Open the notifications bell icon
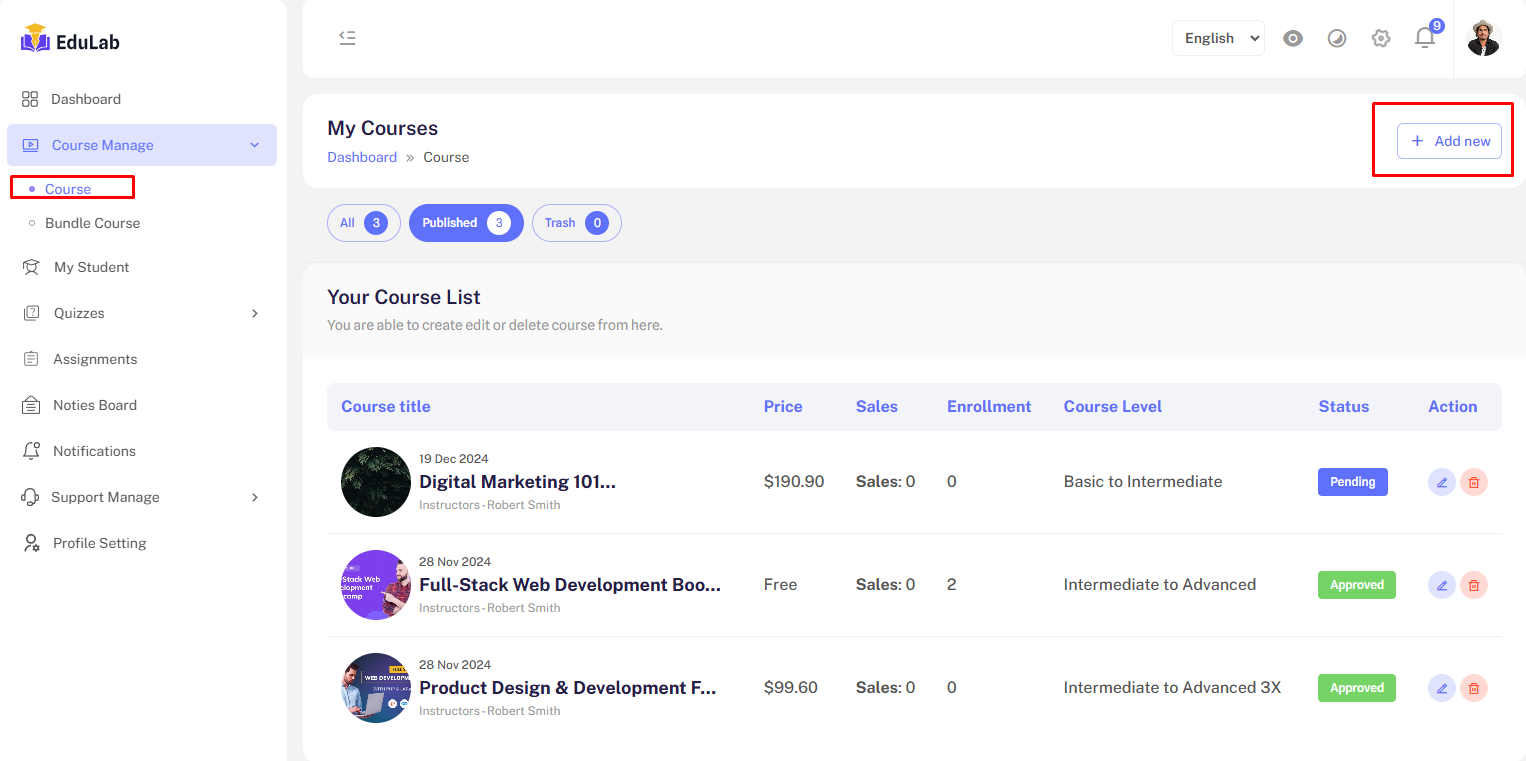Image resolution: width=1526 pixels, height=761 pixels. (1425, 38)
